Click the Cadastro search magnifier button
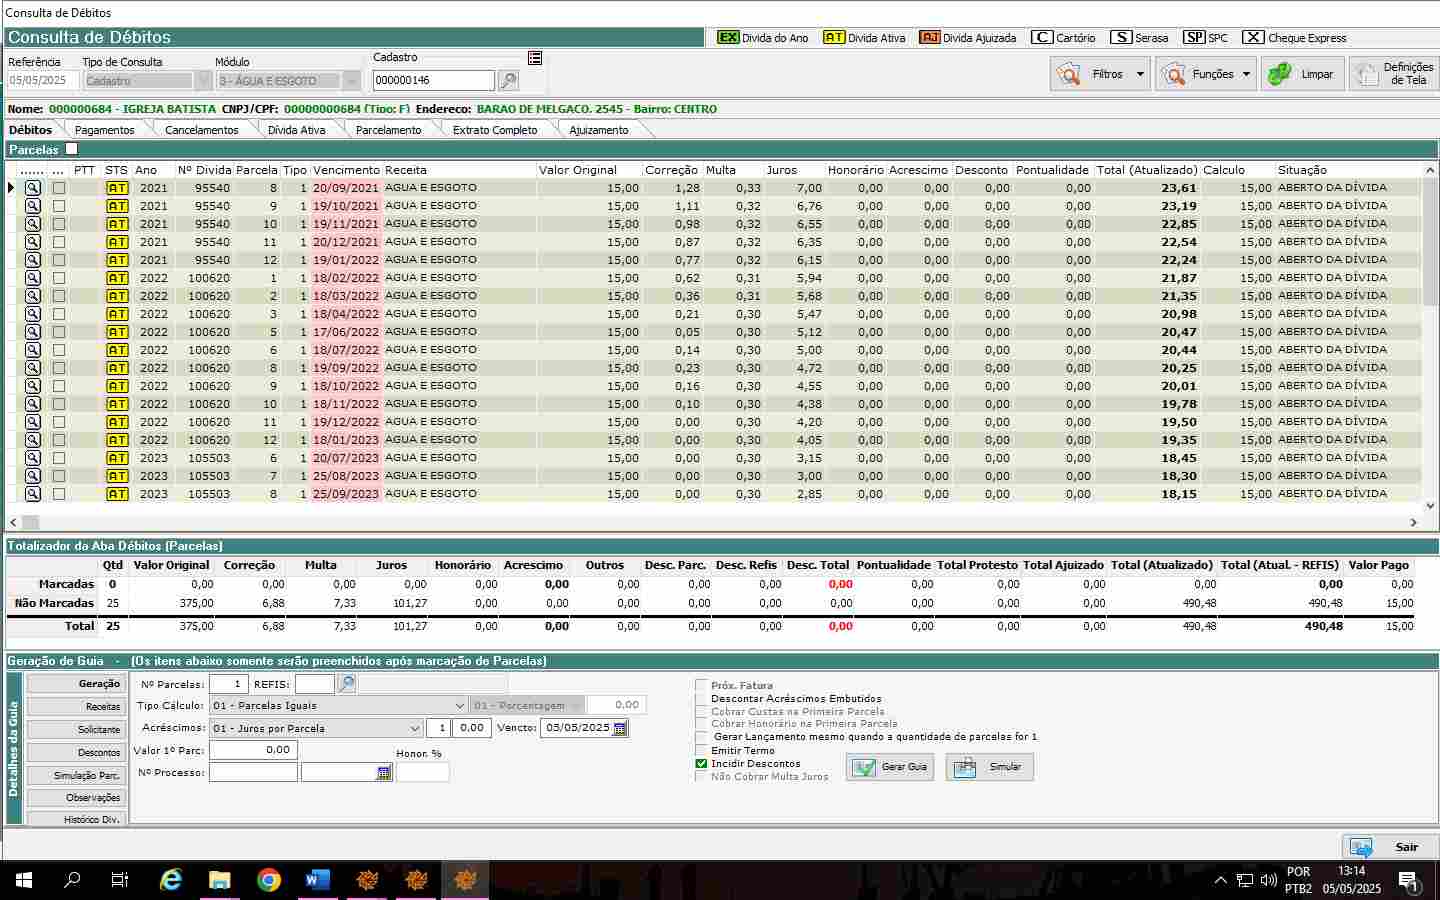Image resolution: width=1440 pixels, height=900 pixels. 508,81
